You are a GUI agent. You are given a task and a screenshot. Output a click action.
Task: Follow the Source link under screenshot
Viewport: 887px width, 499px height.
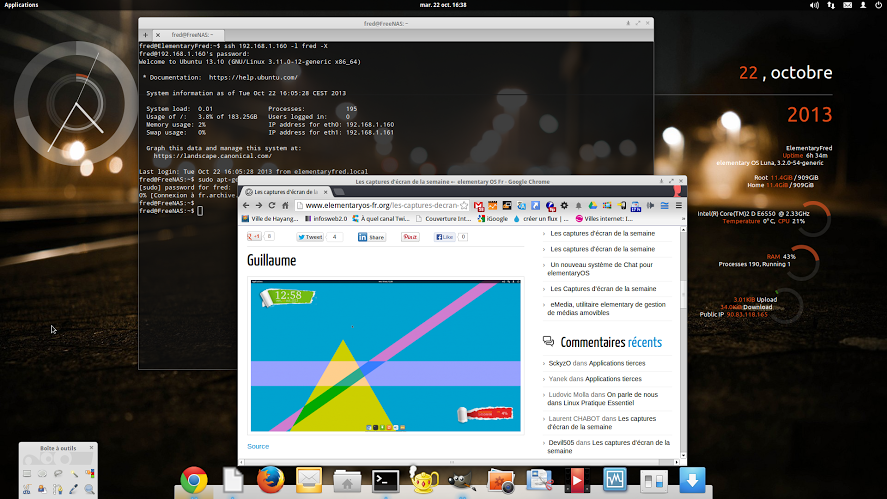tap(258, 446)
